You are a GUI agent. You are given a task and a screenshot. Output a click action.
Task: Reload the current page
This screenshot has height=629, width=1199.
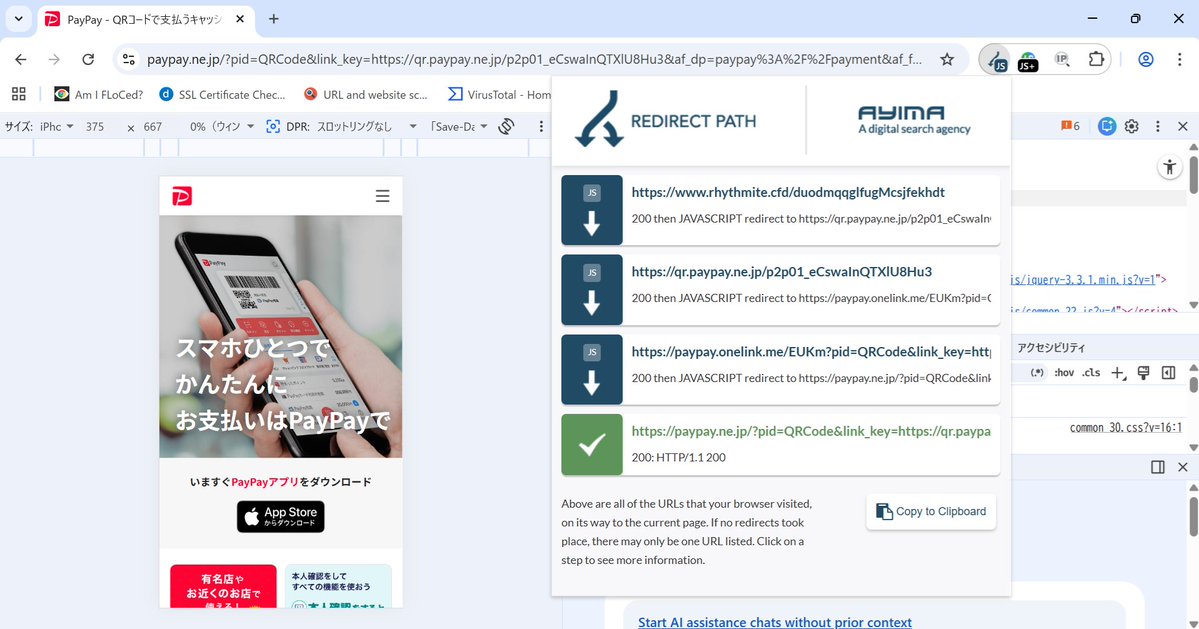click(x=88, y=59)
